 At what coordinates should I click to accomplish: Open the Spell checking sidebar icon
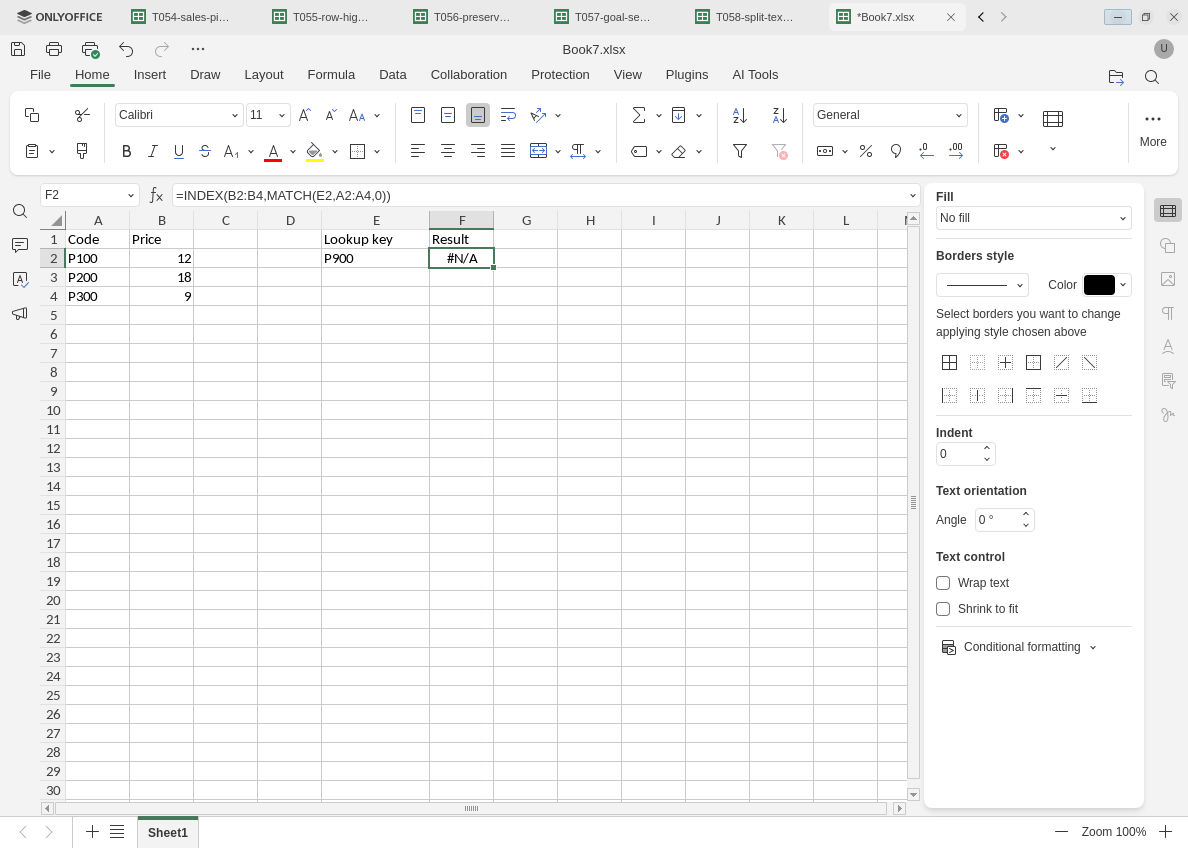click(20, 279)
